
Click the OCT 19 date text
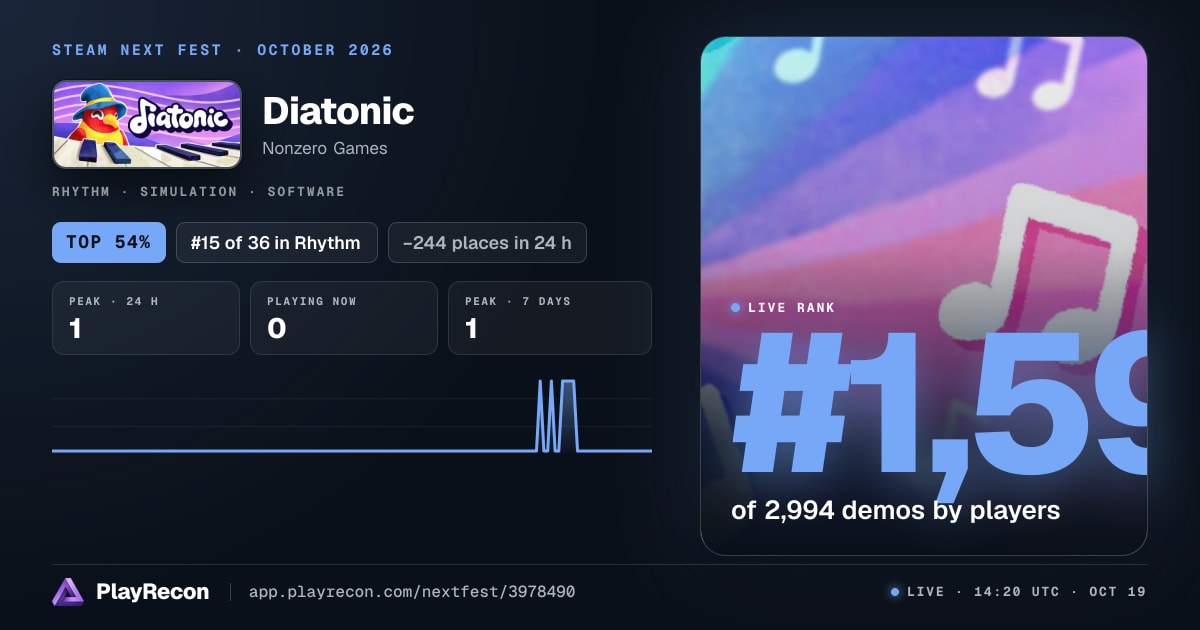tap(1118, 592)
